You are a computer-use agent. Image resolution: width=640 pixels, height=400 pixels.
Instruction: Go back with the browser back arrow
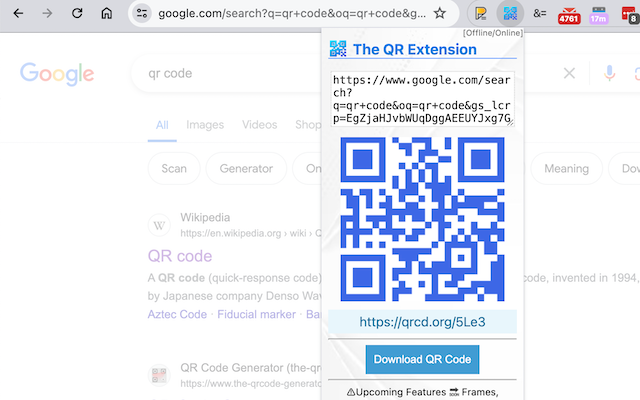(18, 13)
